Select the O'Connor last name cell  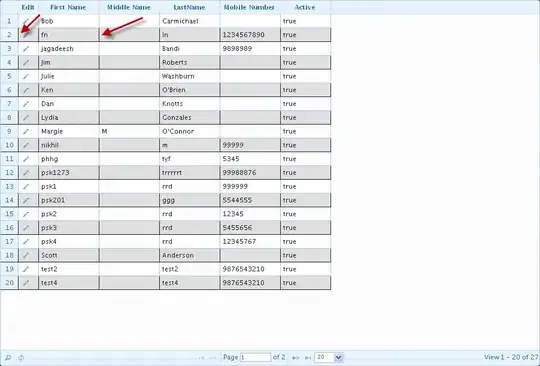coord(189,131)
